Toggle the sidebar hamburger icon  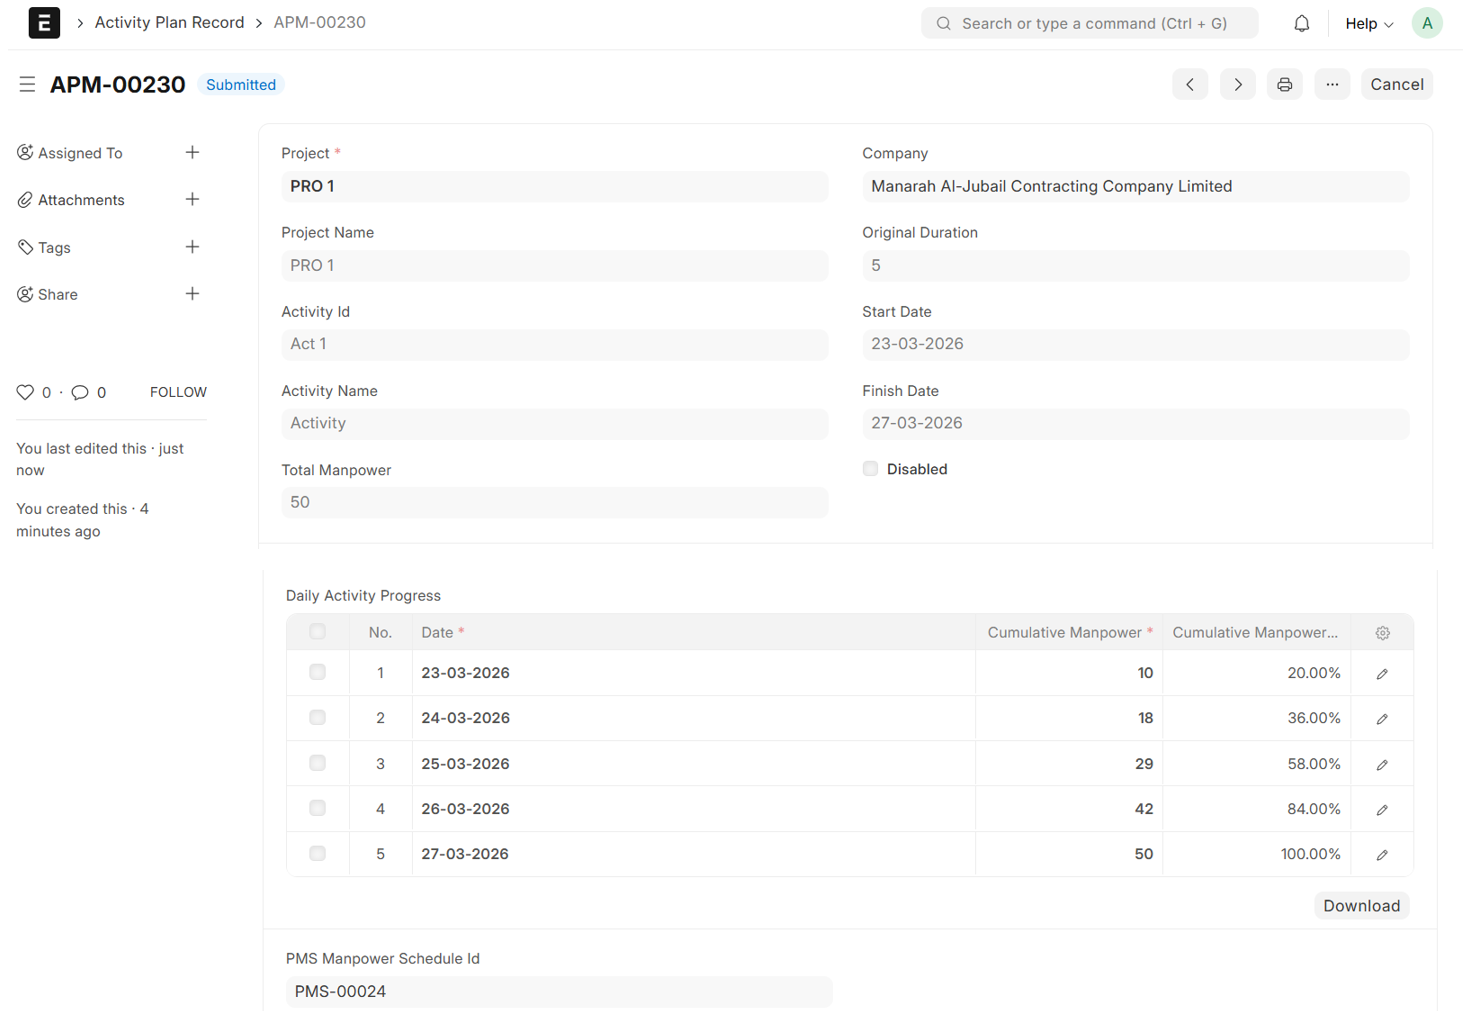(x=27, y=85)
